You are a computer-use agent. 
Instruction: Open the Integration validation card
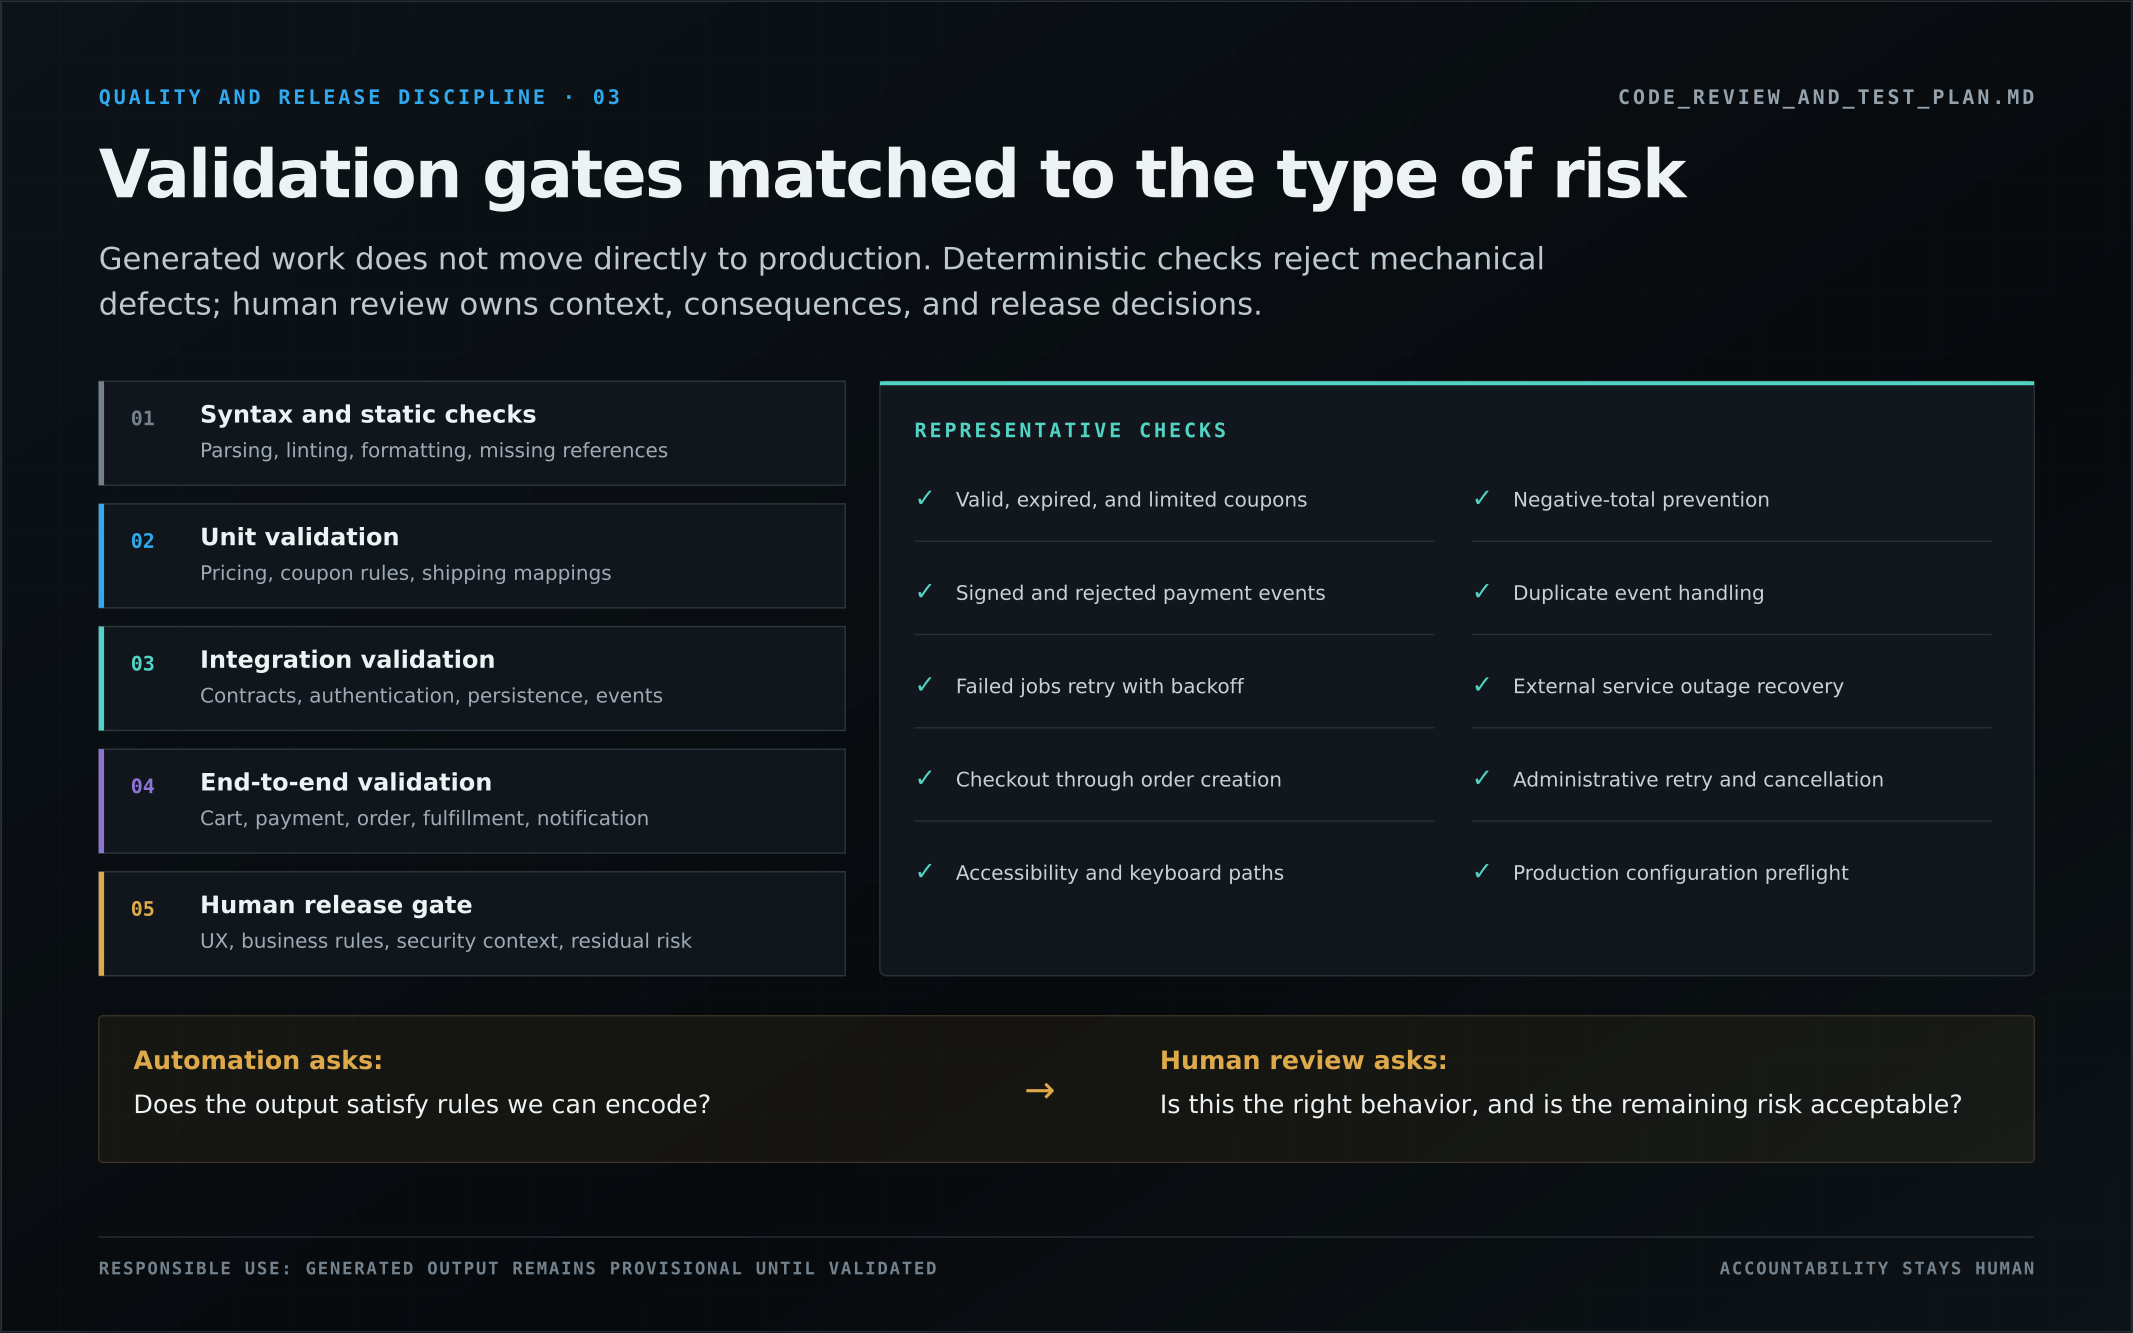pyautogui.click(x=472, y=679)
